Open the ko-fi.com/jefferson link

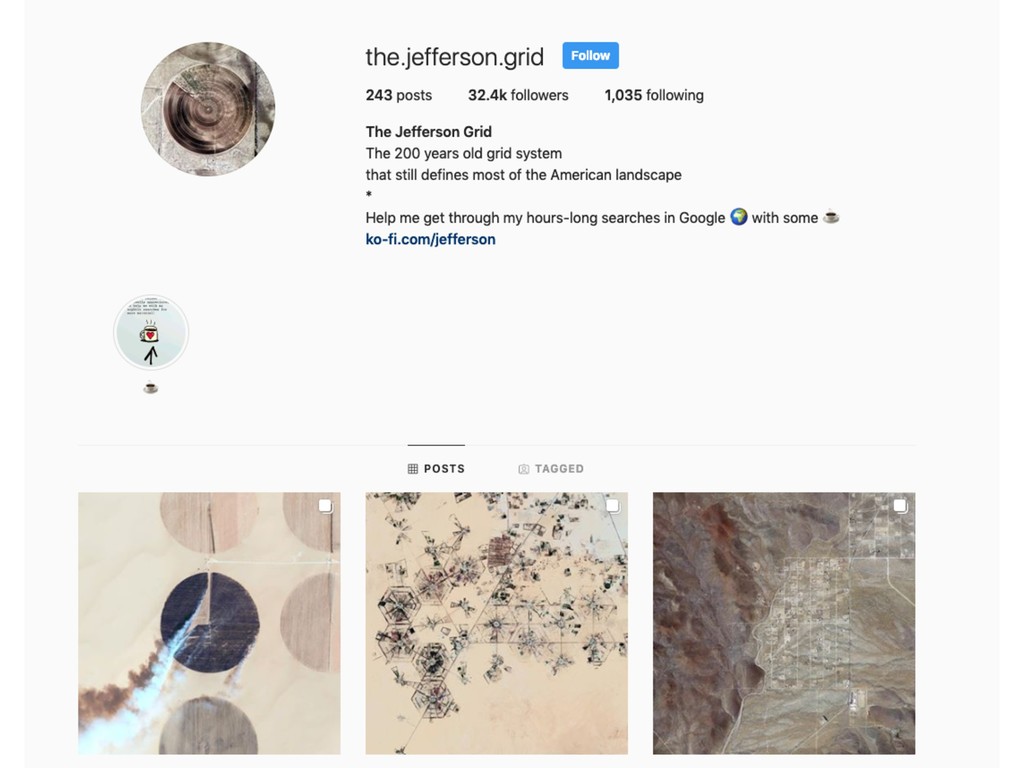click(430, 239)
